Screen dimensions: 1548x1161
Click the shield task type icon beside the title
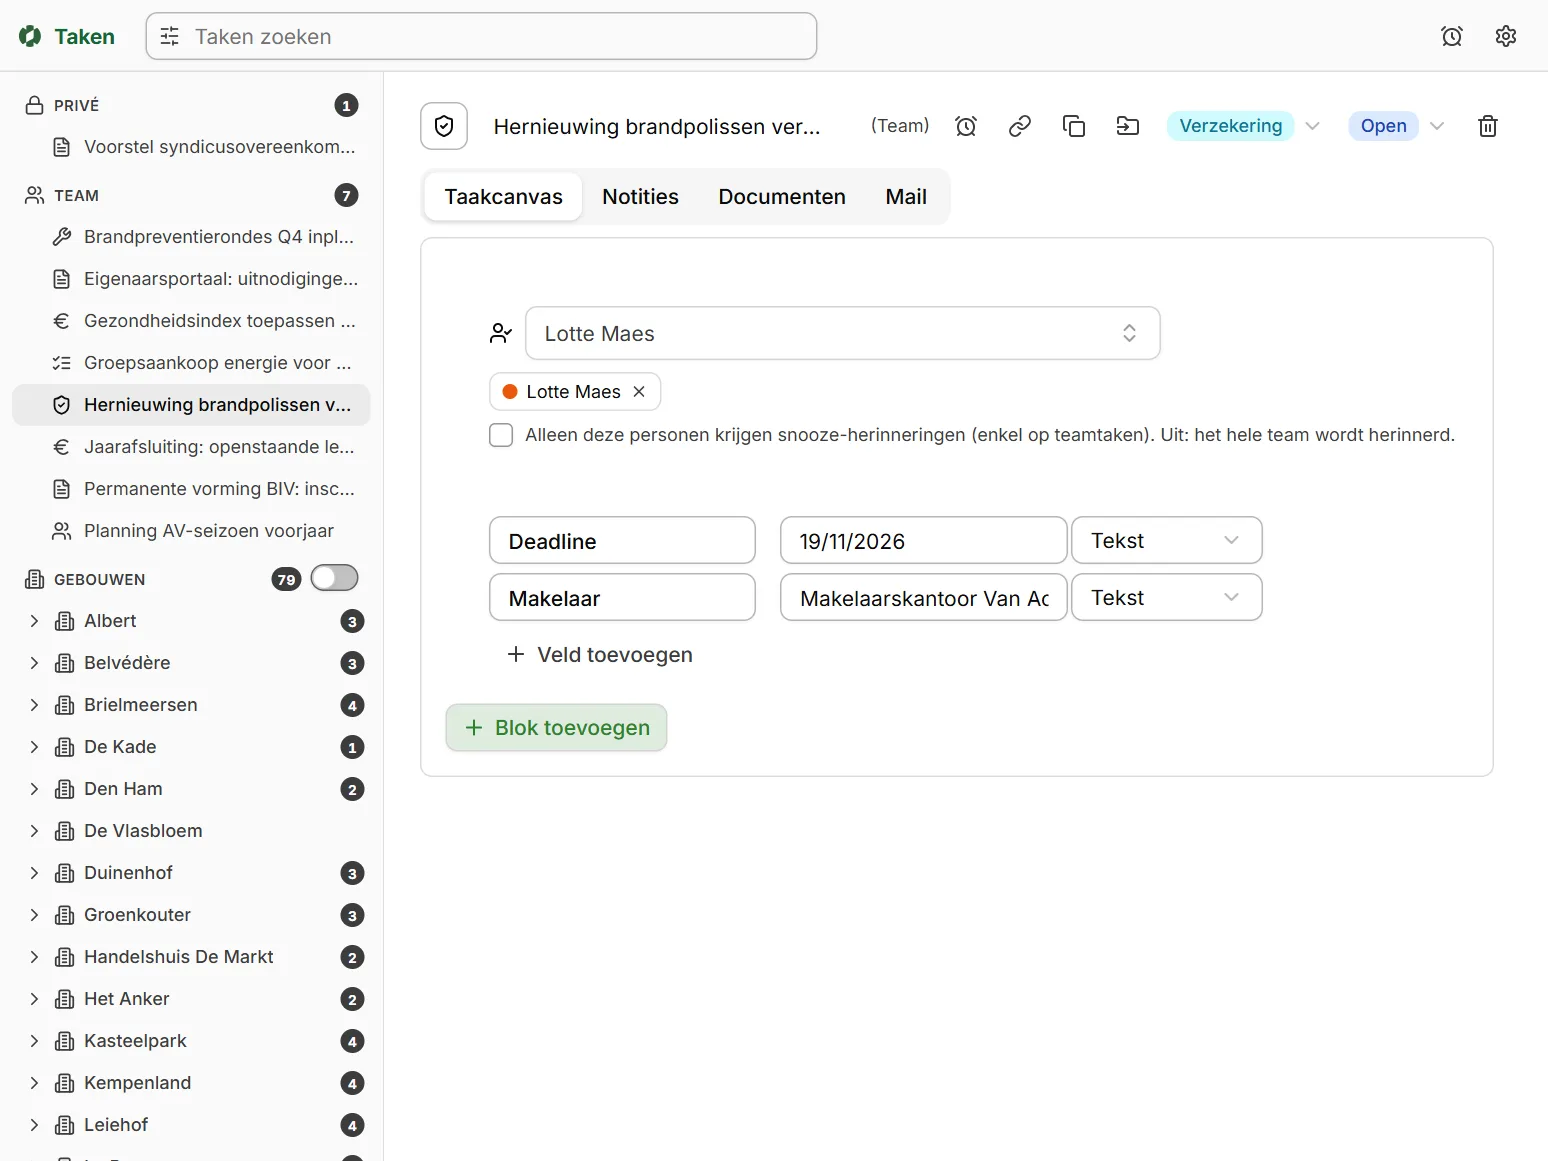pos(444,126)
